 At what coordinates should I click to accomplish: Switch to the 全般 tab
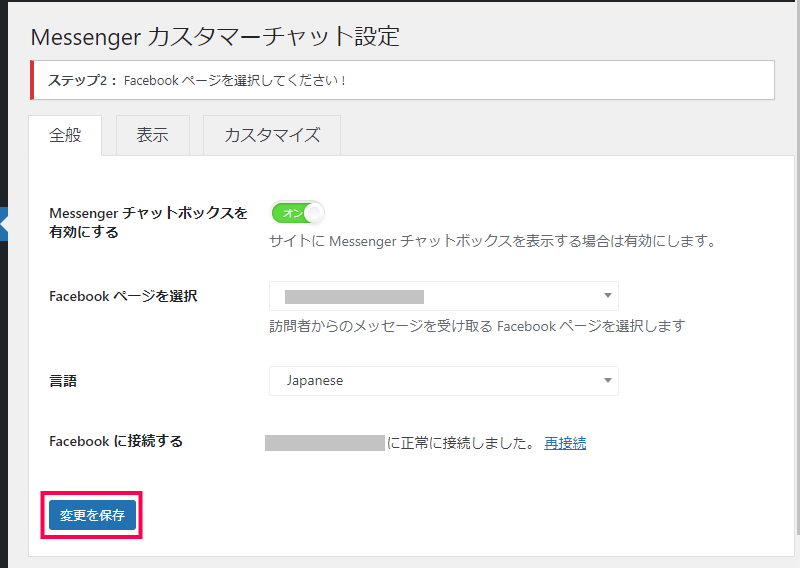pos(65,135)
